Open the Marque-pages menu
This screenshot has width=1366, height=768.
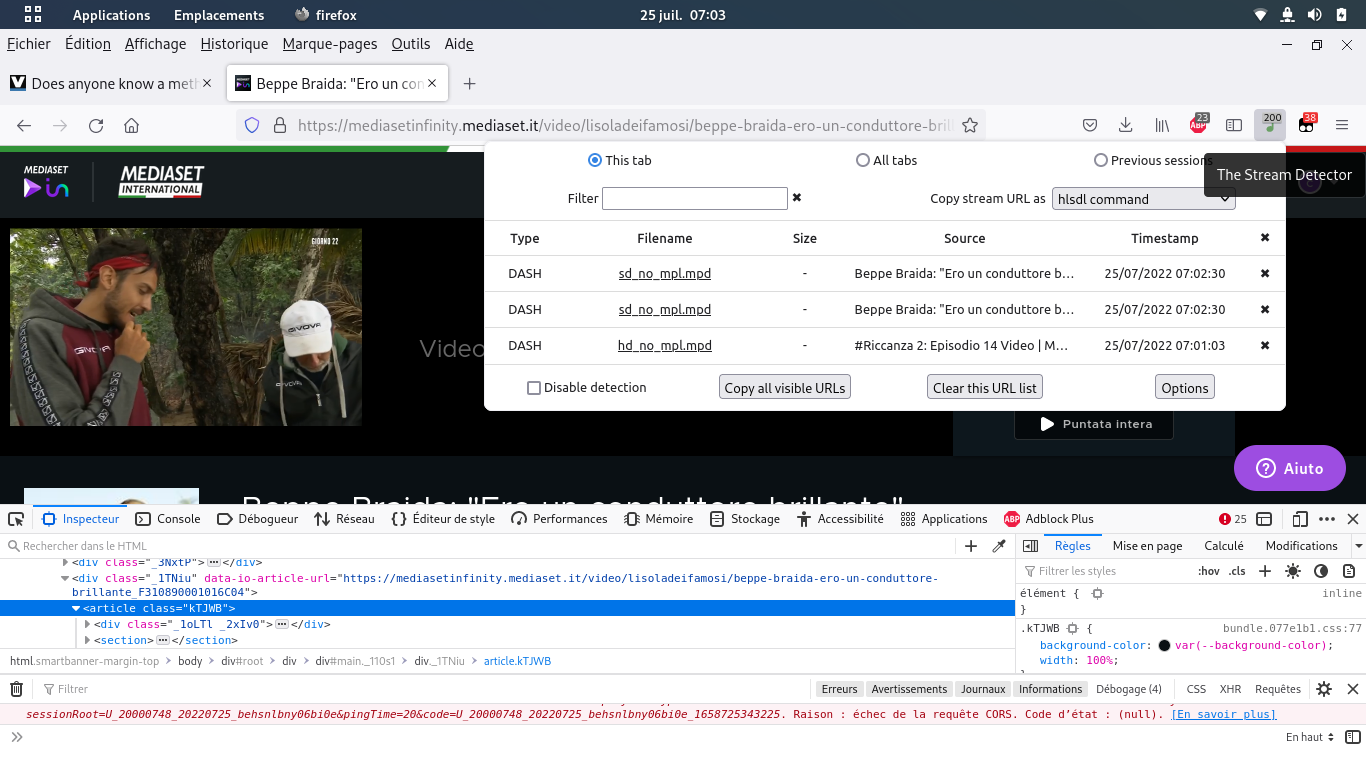click(330, 44)
